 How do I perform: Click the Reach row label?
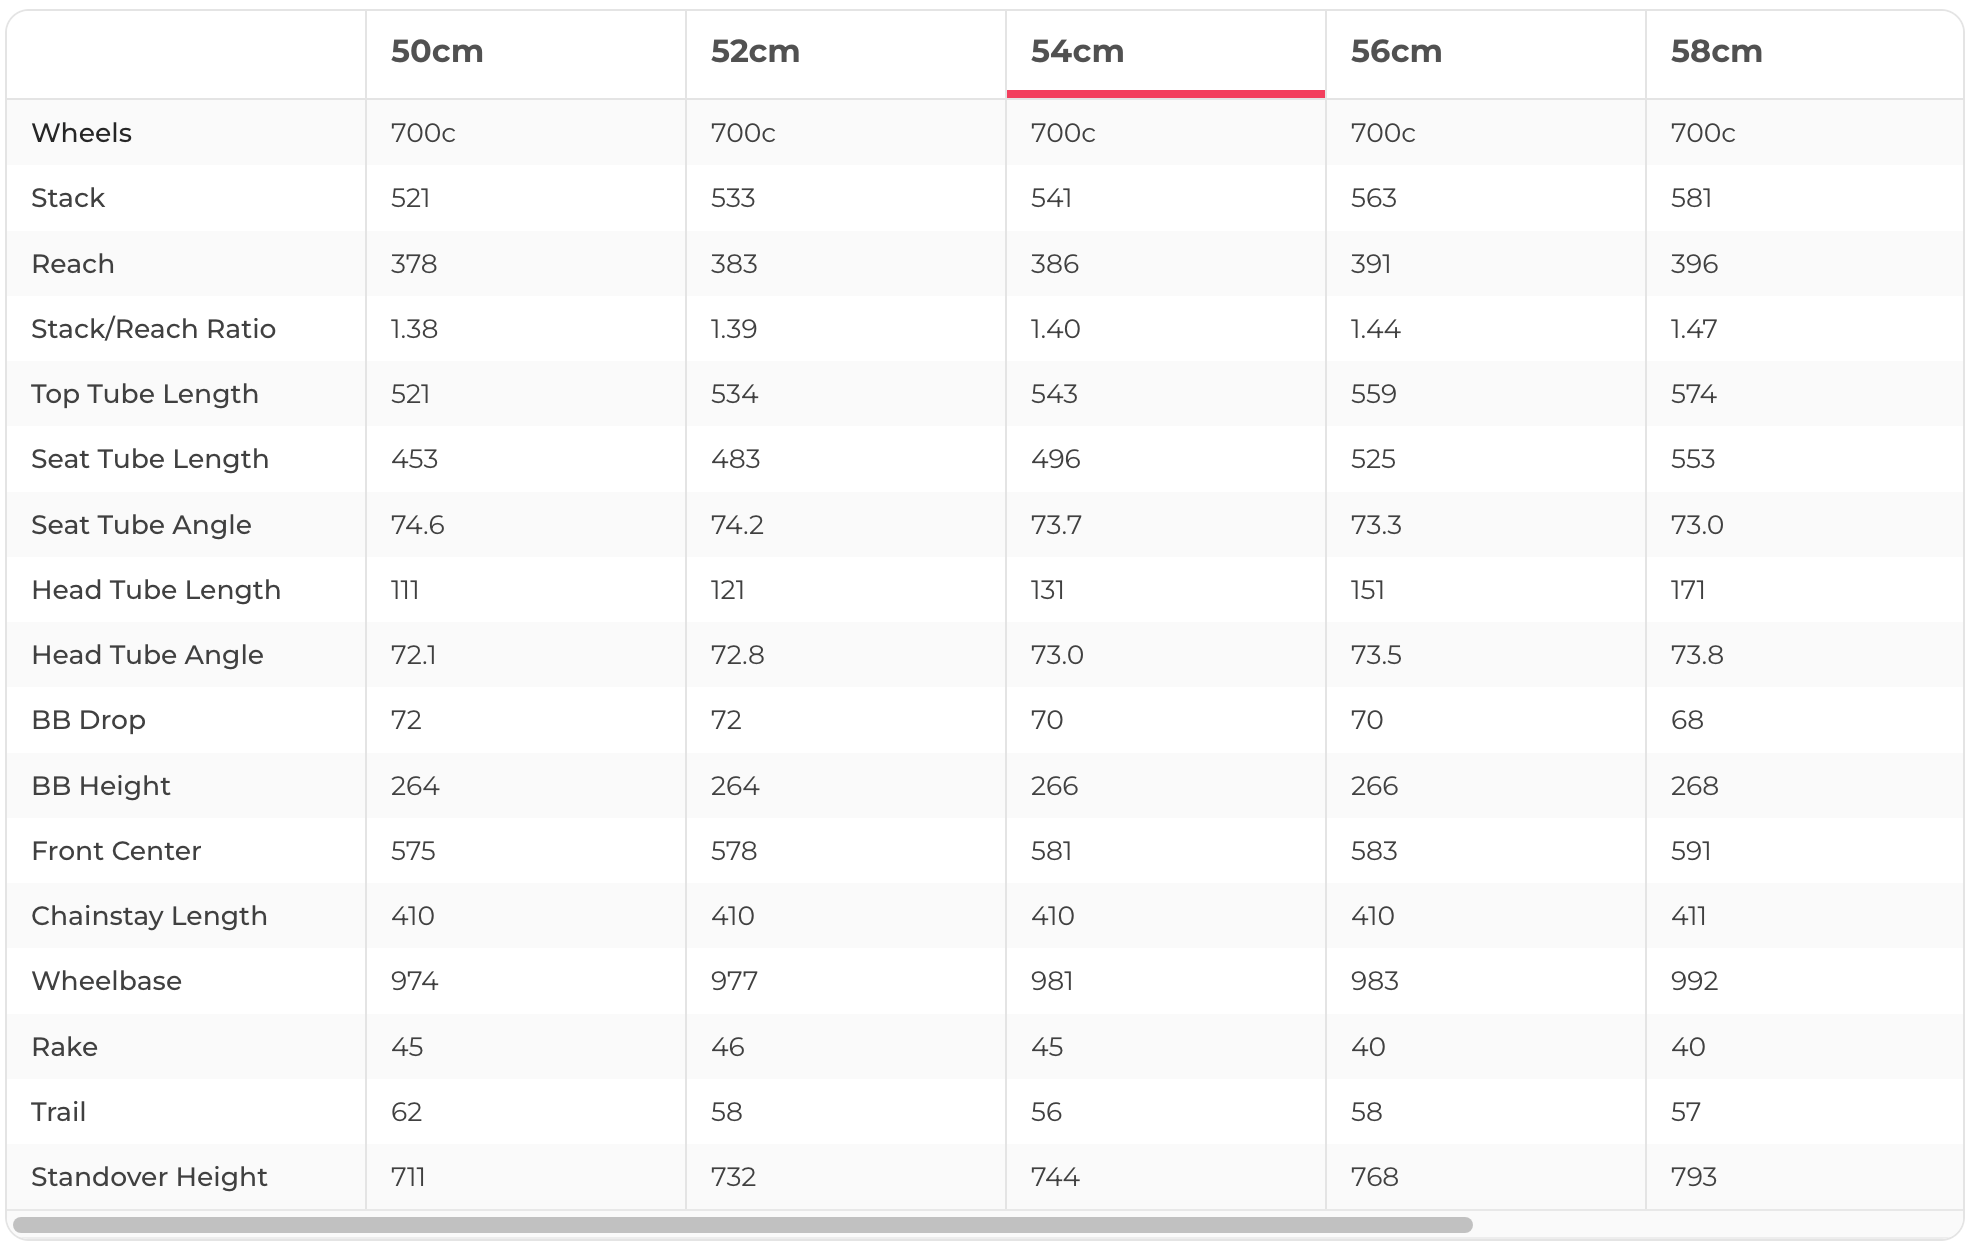pyautogui.click(x=73, y=264)
